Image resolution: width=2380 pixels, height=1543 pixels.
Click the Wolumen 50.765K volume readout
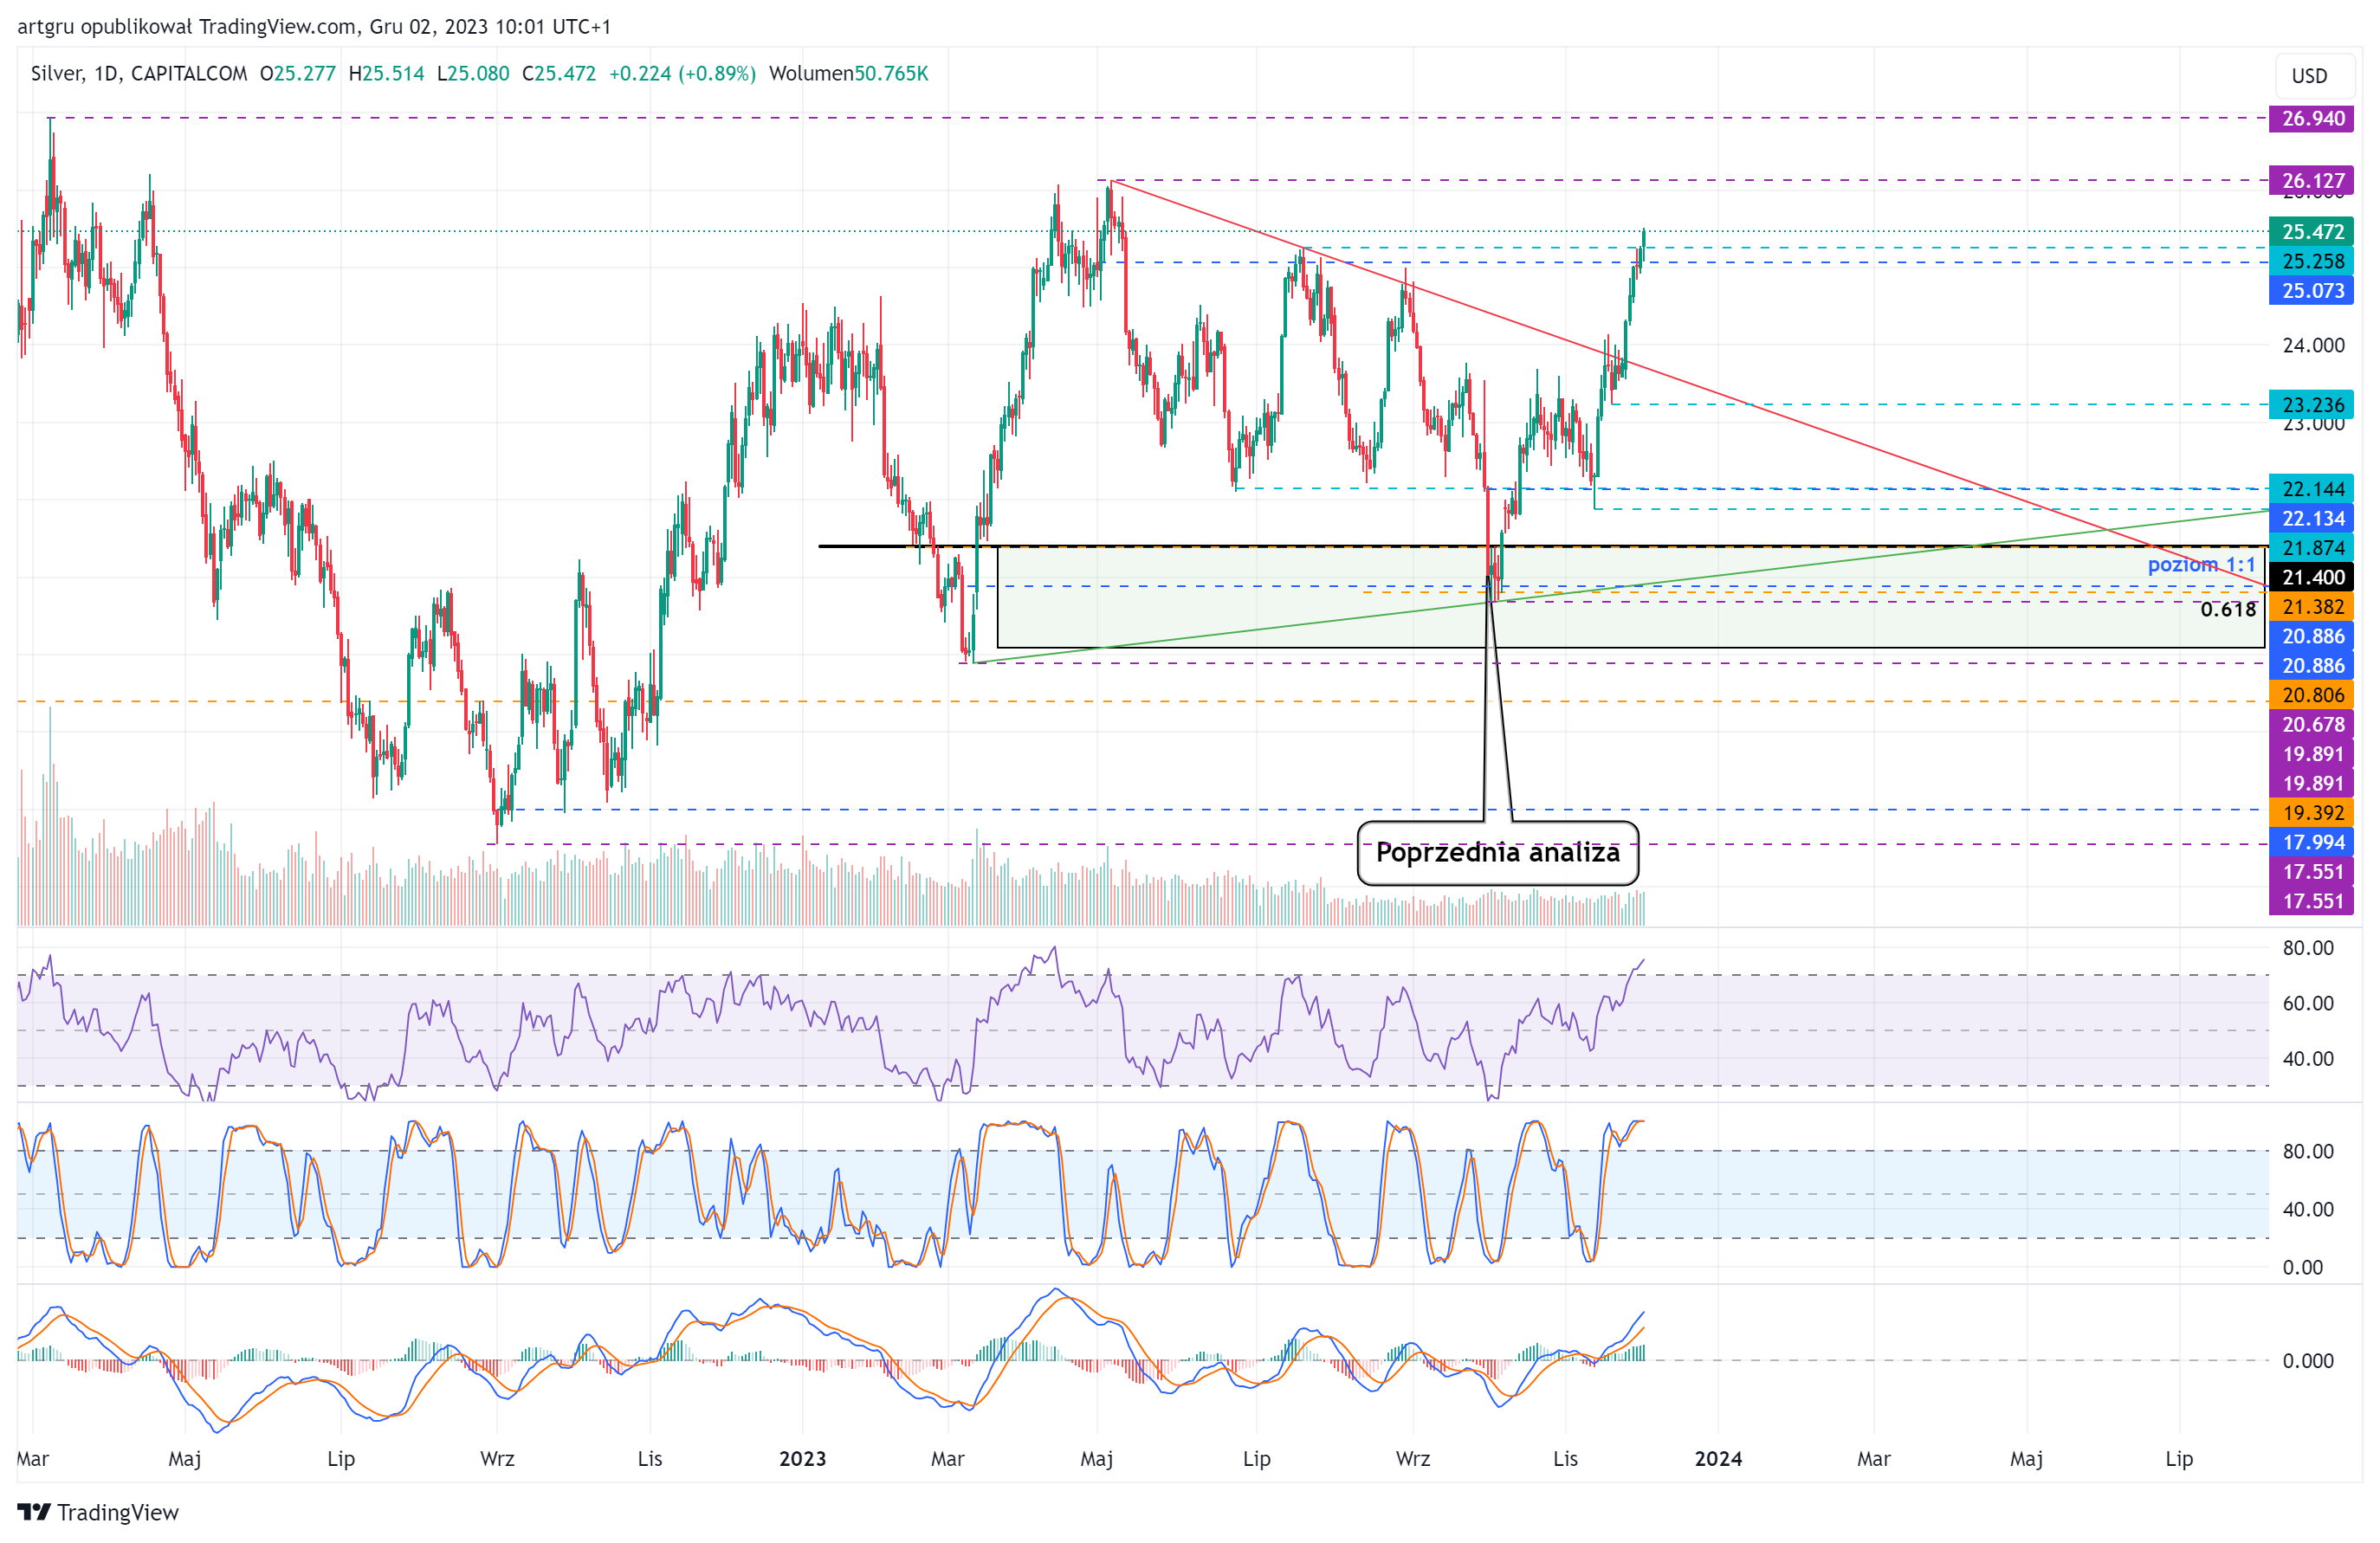(x=849, y=73)
